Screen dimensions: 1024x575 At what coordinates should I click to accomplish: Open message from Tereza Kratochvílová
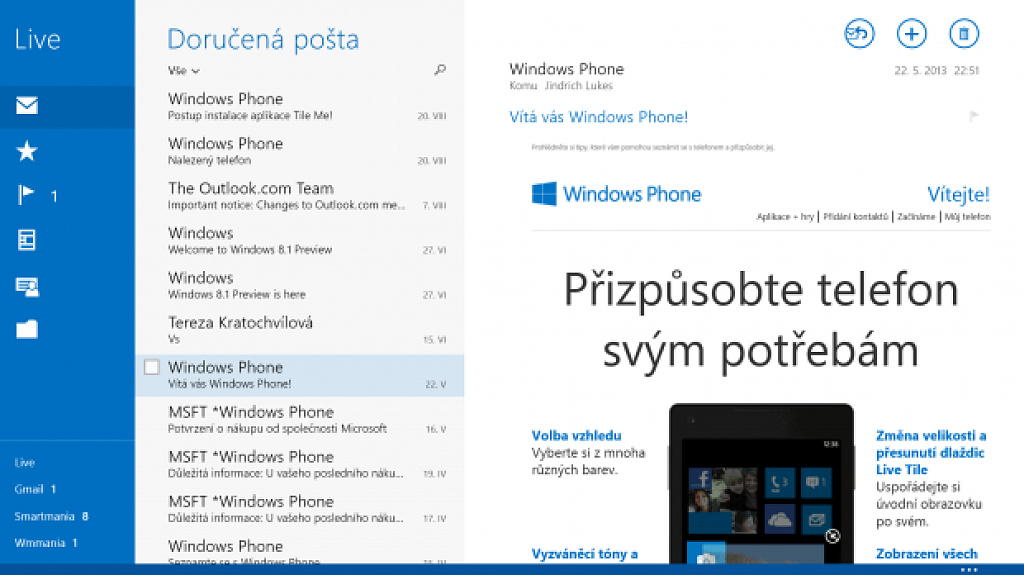click(x=300, y=330)
